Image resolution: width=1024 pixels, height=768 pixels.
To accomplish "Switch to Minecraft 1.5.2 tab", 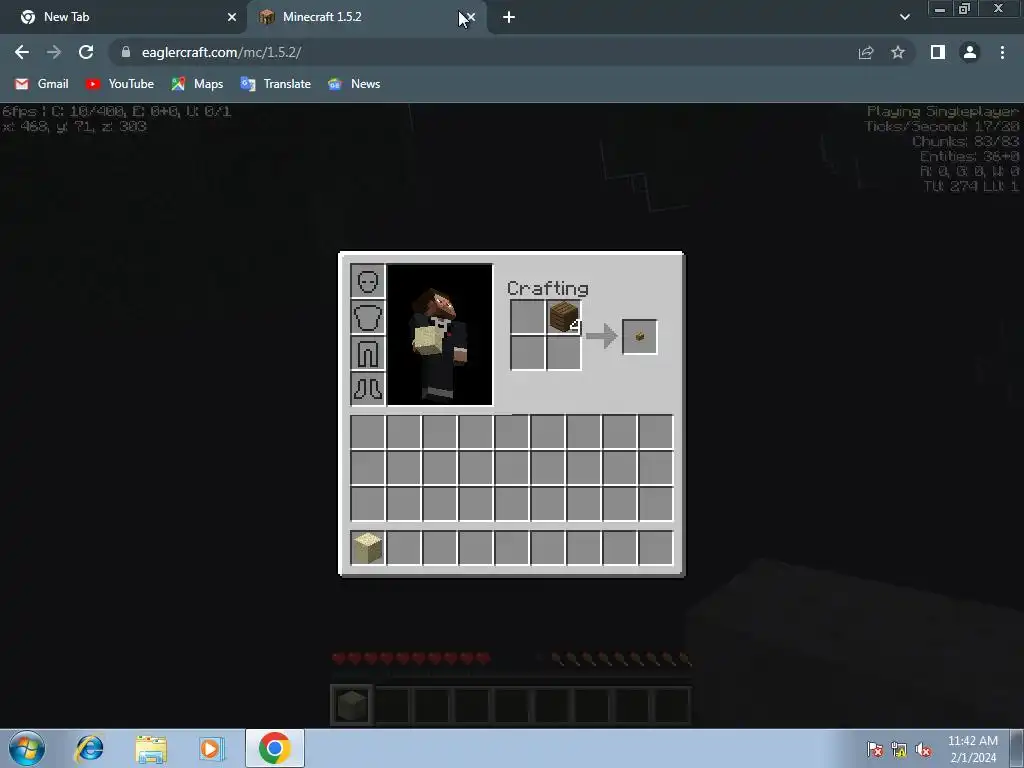I will tap(366, 17).
